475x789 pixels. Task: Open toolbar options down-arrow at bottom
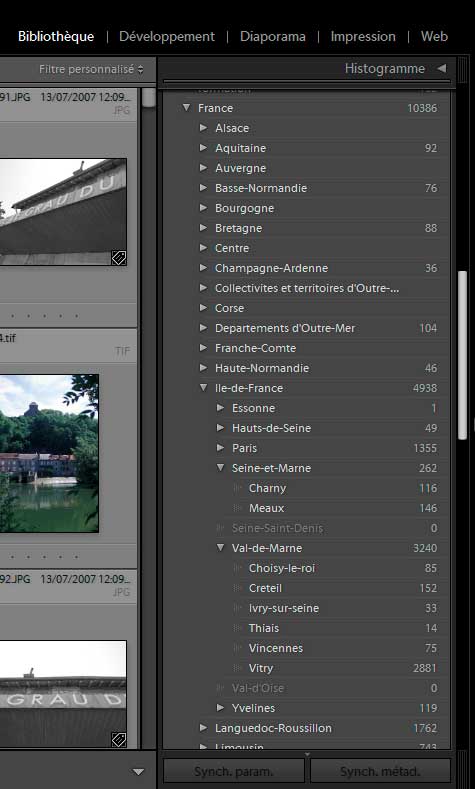[139, 772]
